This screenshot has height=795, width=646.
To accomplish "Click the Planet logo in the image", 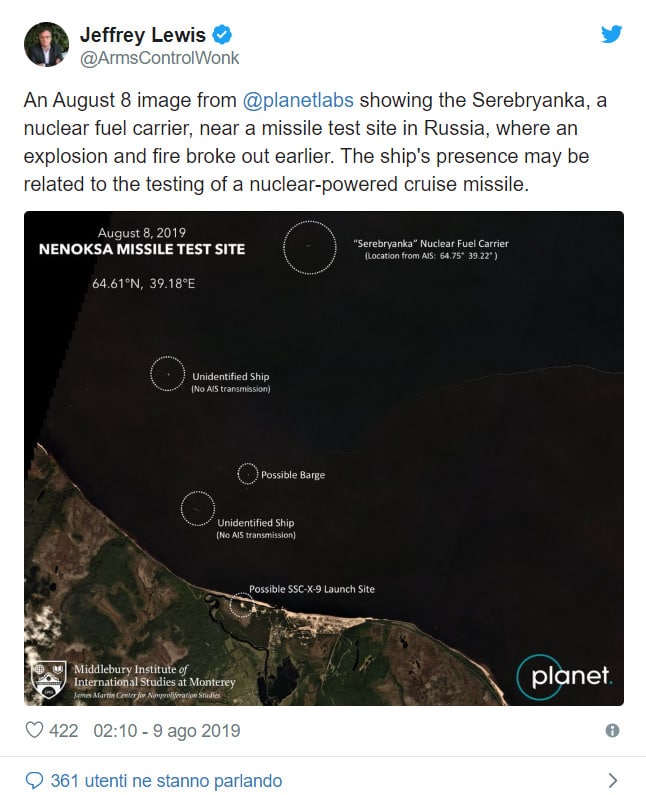I will (564, 677).
